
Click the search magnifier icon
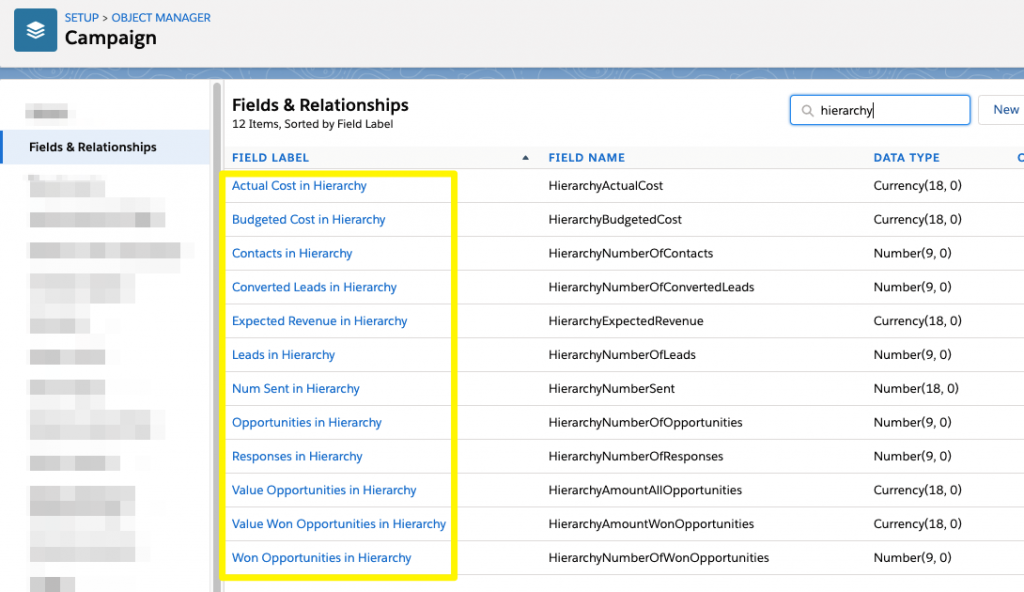coord(807,110)
